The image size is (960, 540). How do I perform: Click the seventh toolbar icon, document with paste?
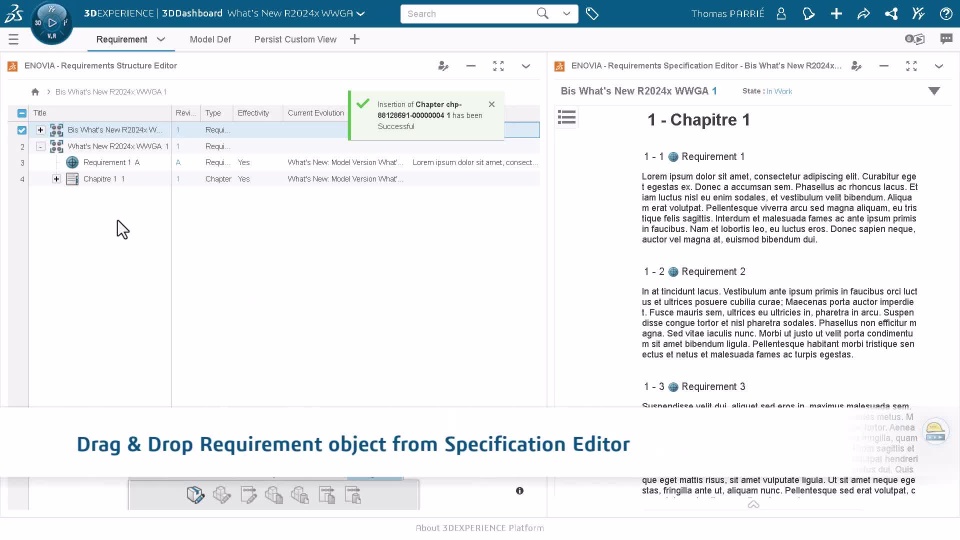tap(353, 495)
